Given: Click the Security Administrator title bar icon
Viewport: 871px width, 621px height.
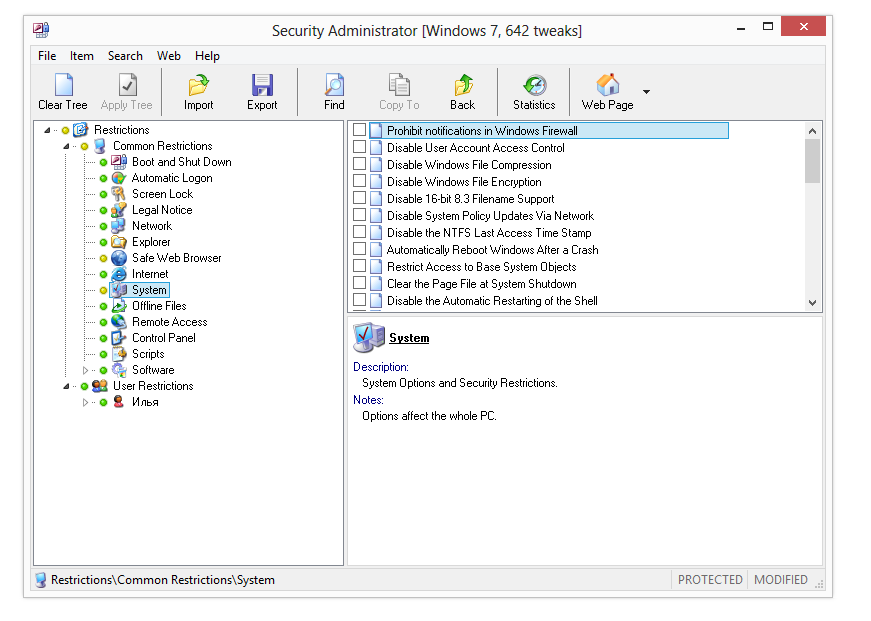Looking at the screenshot, I should pyautogui.click(x=41, y=30).
